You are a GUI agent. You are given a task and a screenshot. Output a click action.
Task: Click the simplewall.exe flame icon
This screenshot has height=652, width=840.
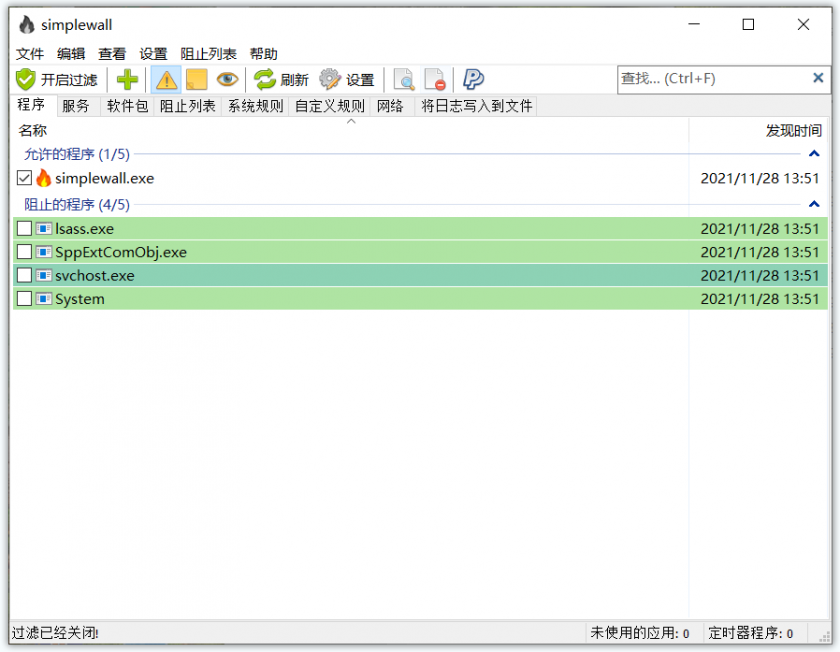coord(44,178)
